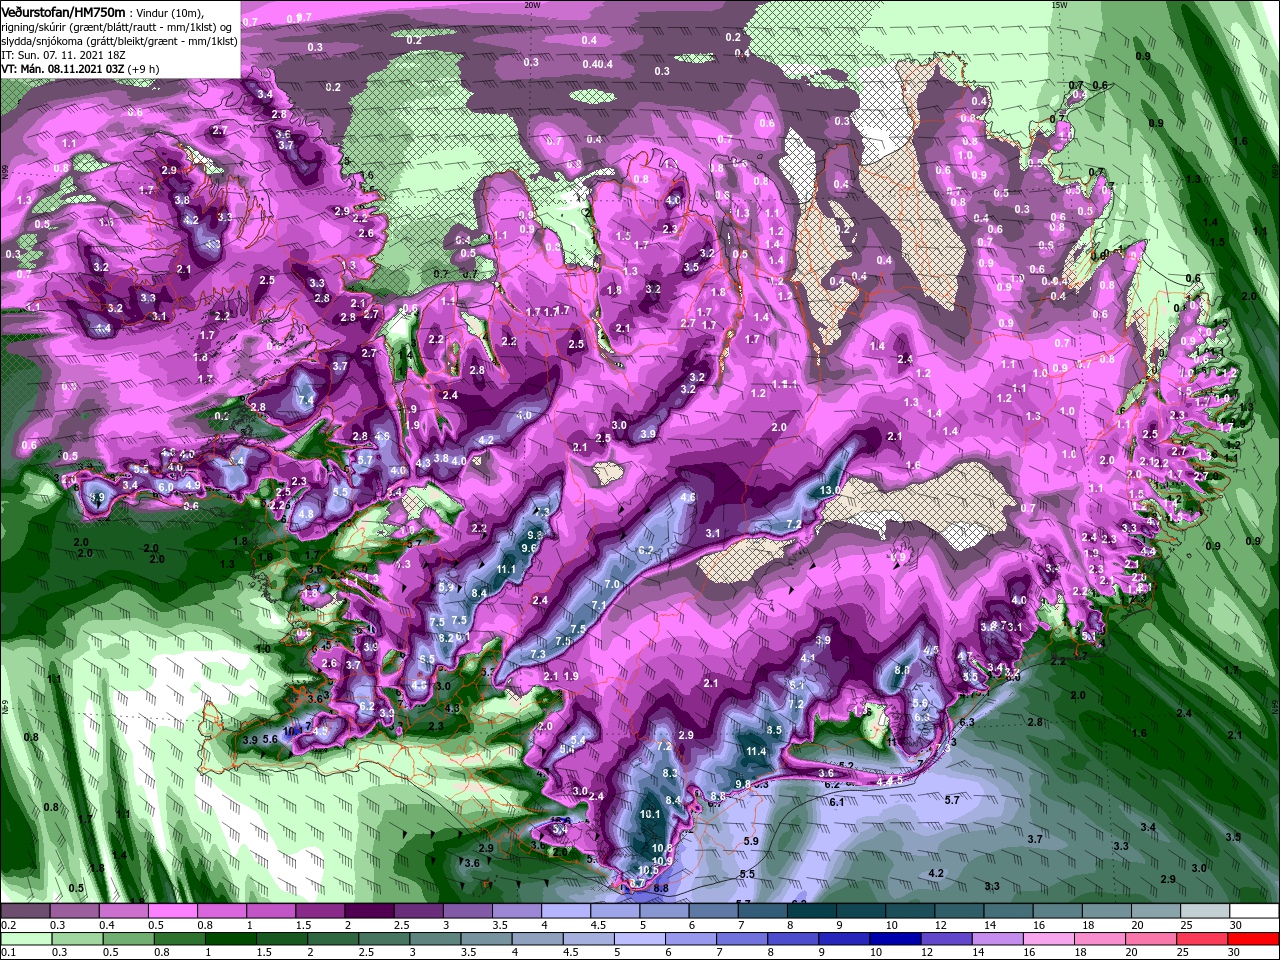Pick the dark navy 10 swatch in rain legend
The height and width of the screenshot is (960, 1280).
[x=894, y=939]
